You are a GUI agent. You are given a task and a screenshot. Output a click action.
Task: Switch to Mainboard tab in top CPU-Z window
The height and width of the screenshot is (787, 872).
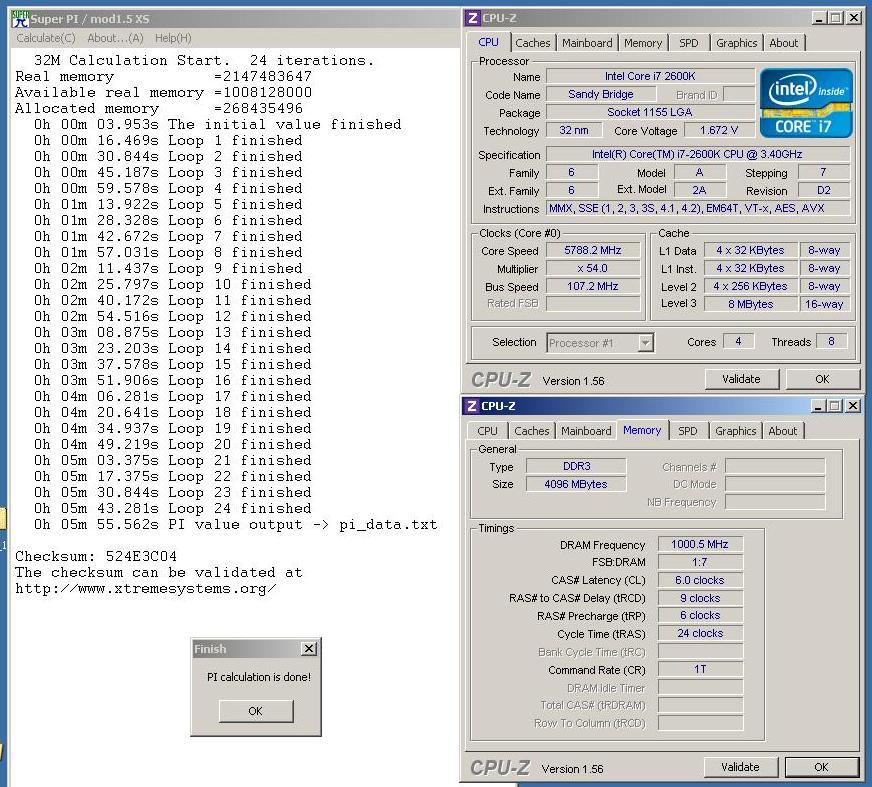coord(587,43)
